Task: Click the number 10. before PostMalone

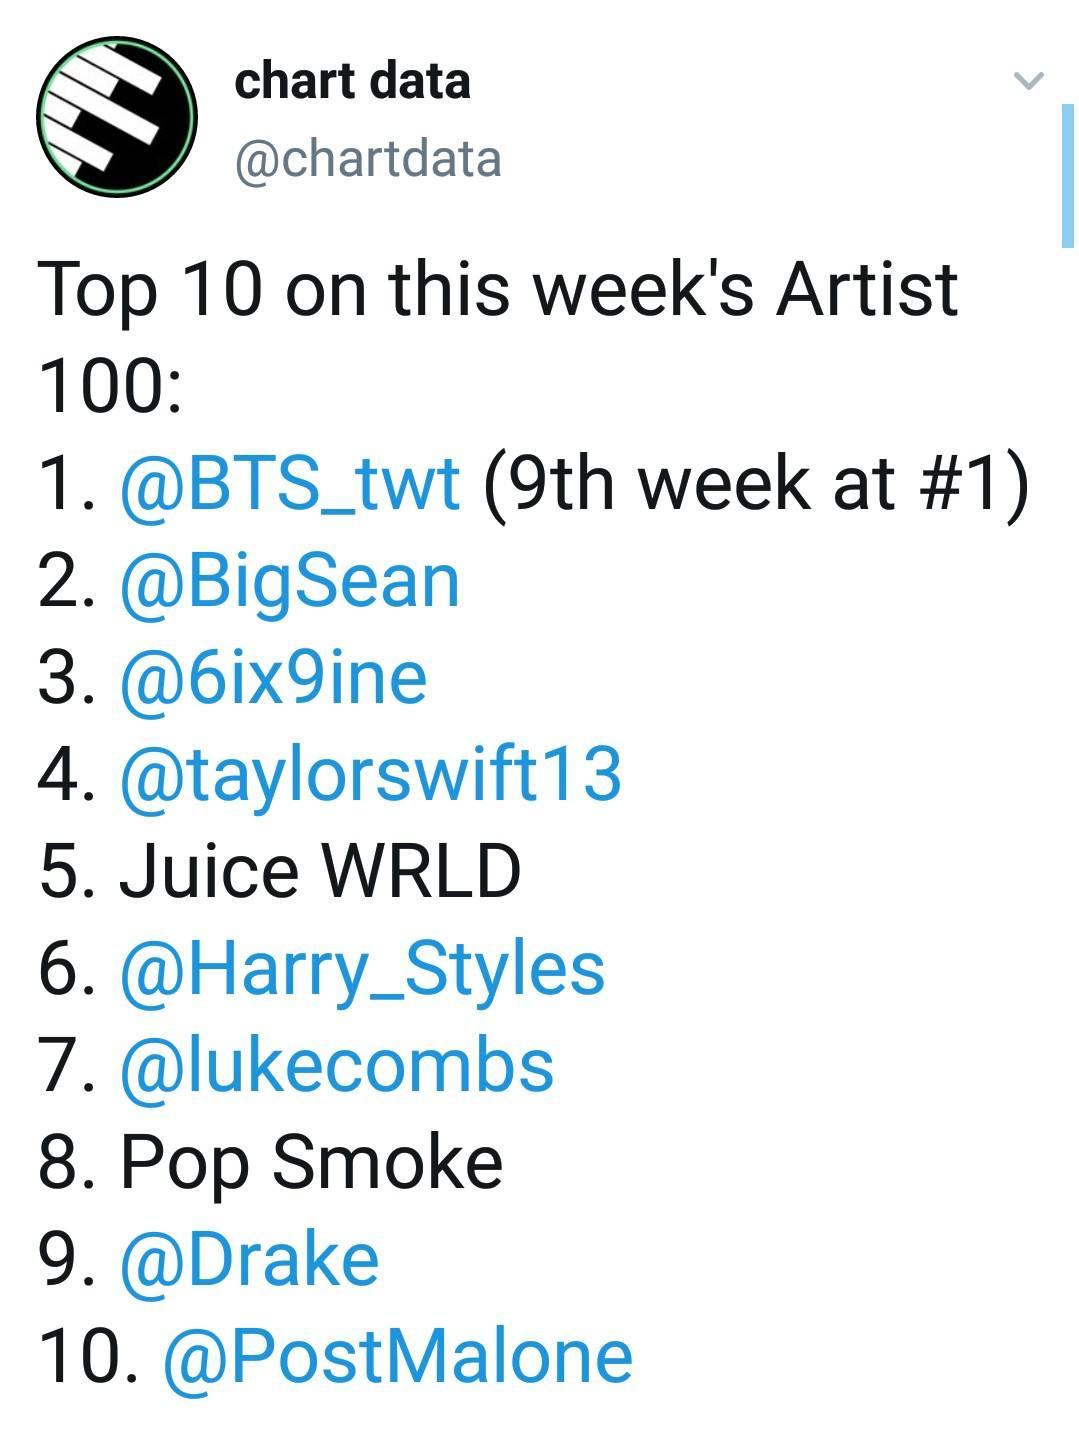Action: tap(88, 1357)
